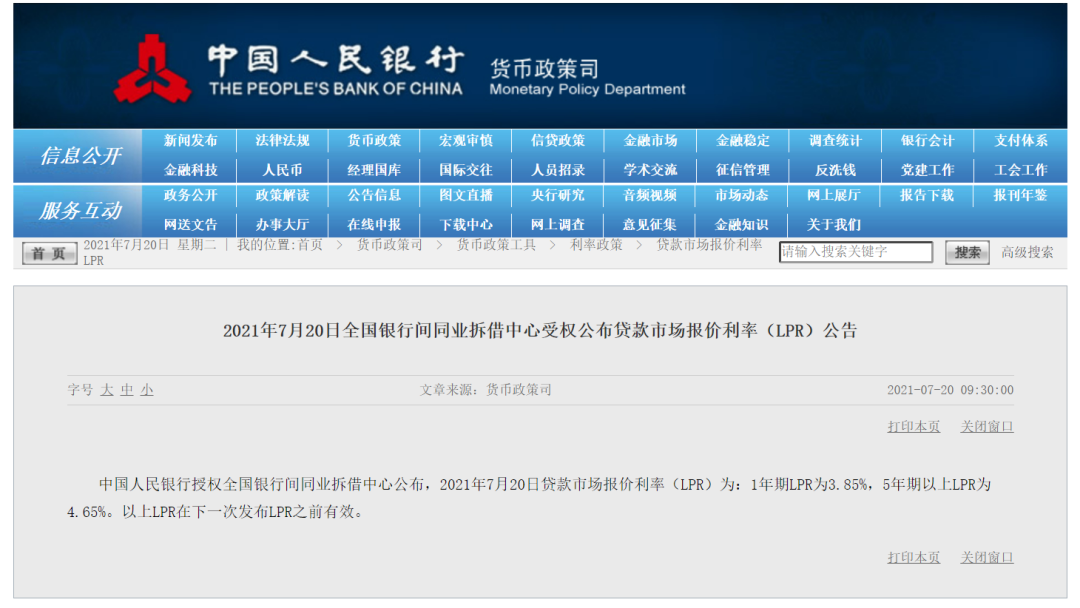Select 货币政策 in the navigation bar
The width and height of the screenshot is (1080, 608).
pyautogui.click(x=374, y=140)
